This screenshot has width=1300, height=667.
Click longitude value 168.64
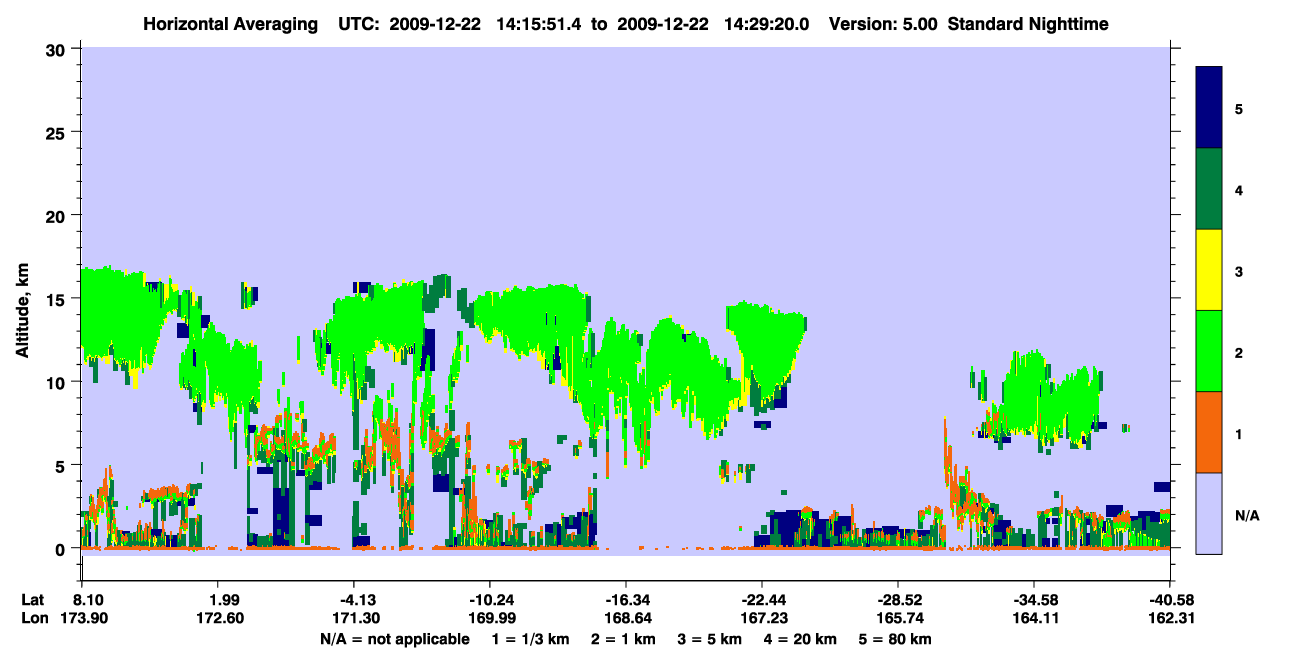626,618
